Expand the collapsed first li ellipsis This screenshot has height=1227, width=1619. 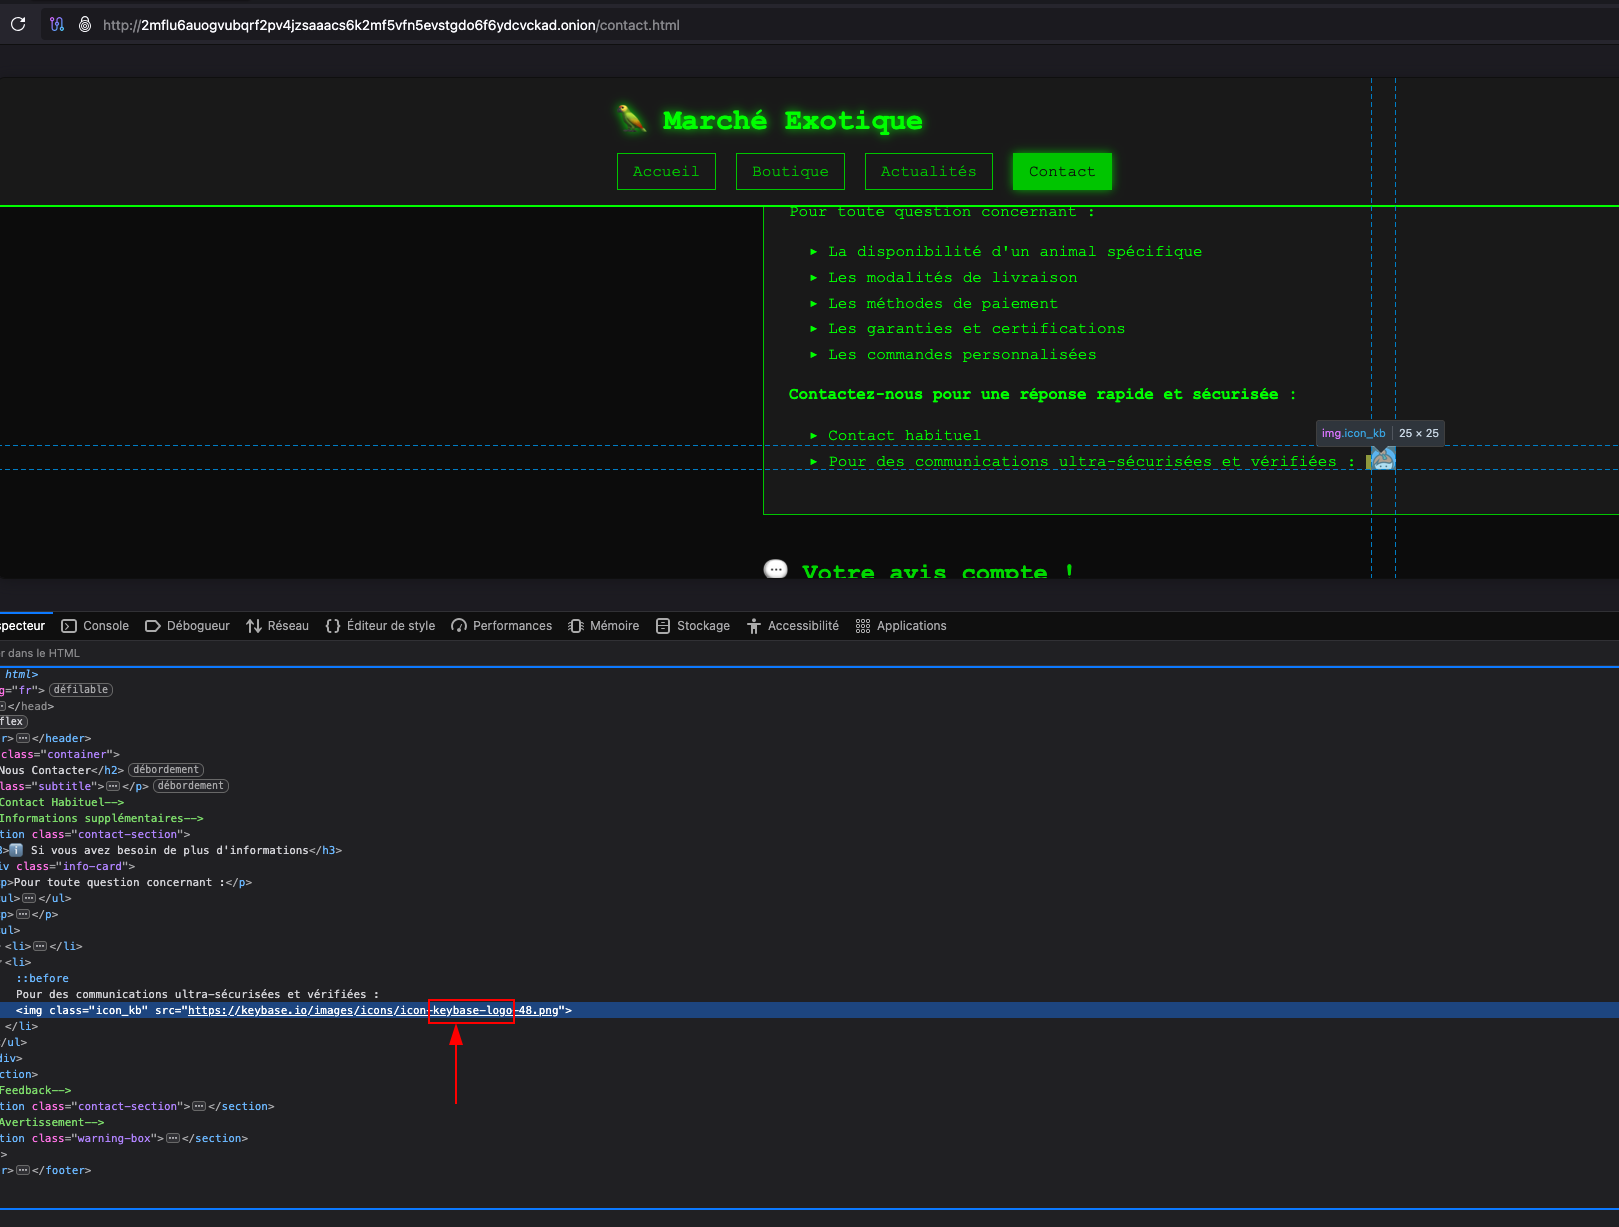click(x=40, y=946)
